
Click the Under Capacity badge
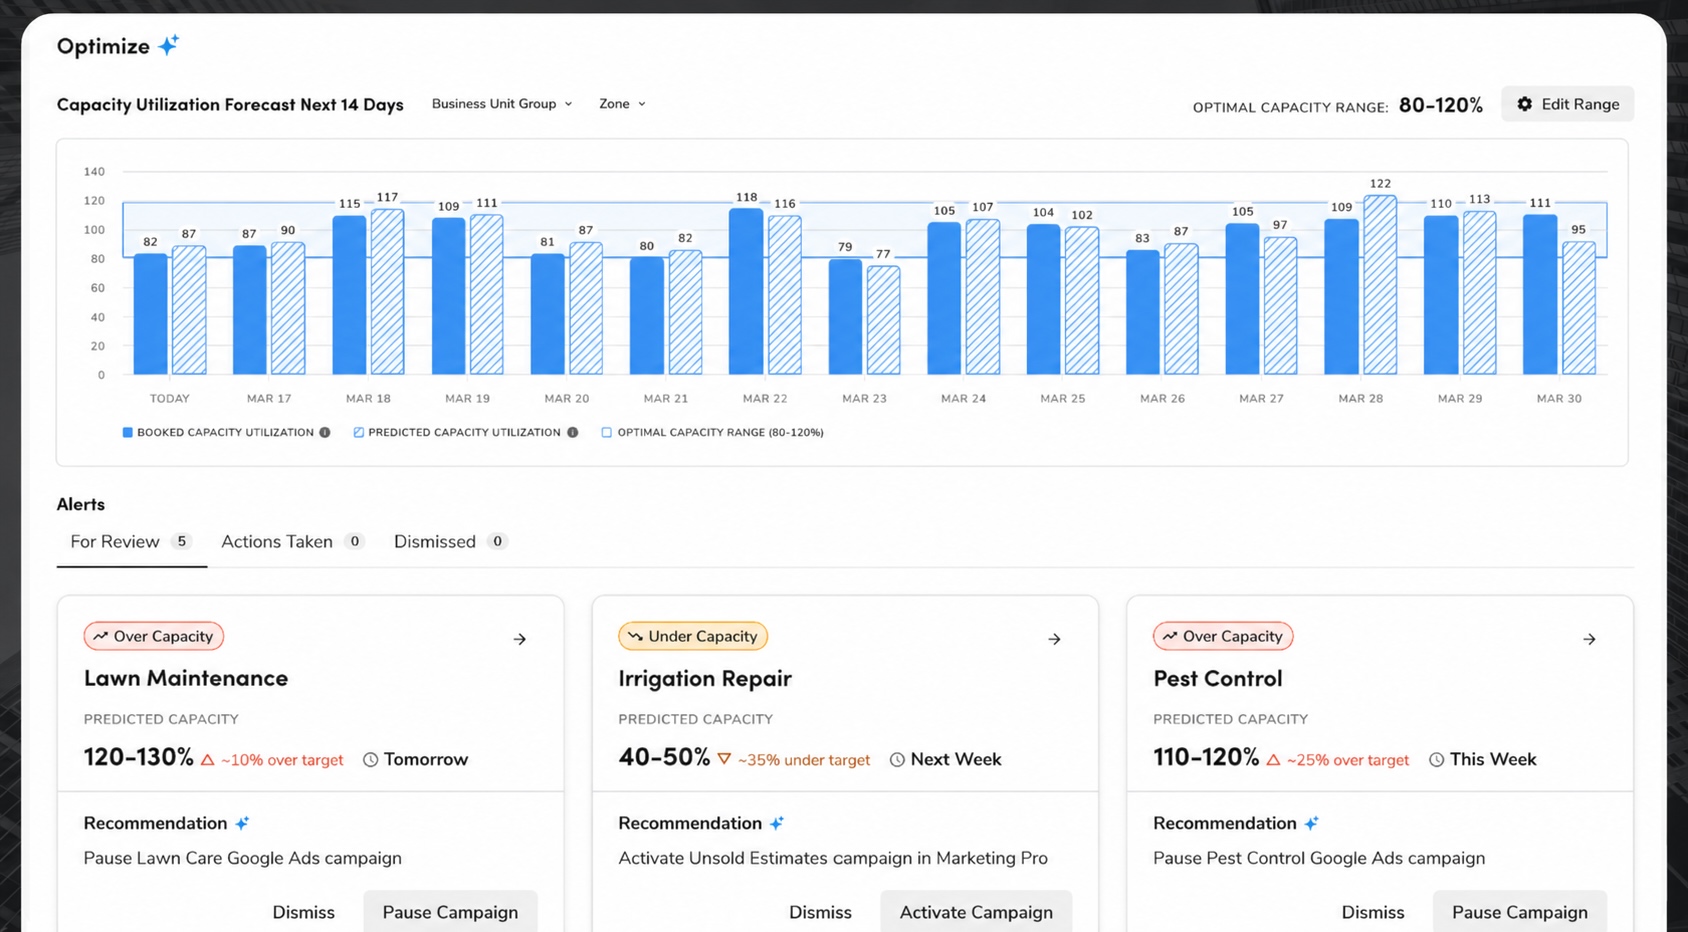point(693,636)
